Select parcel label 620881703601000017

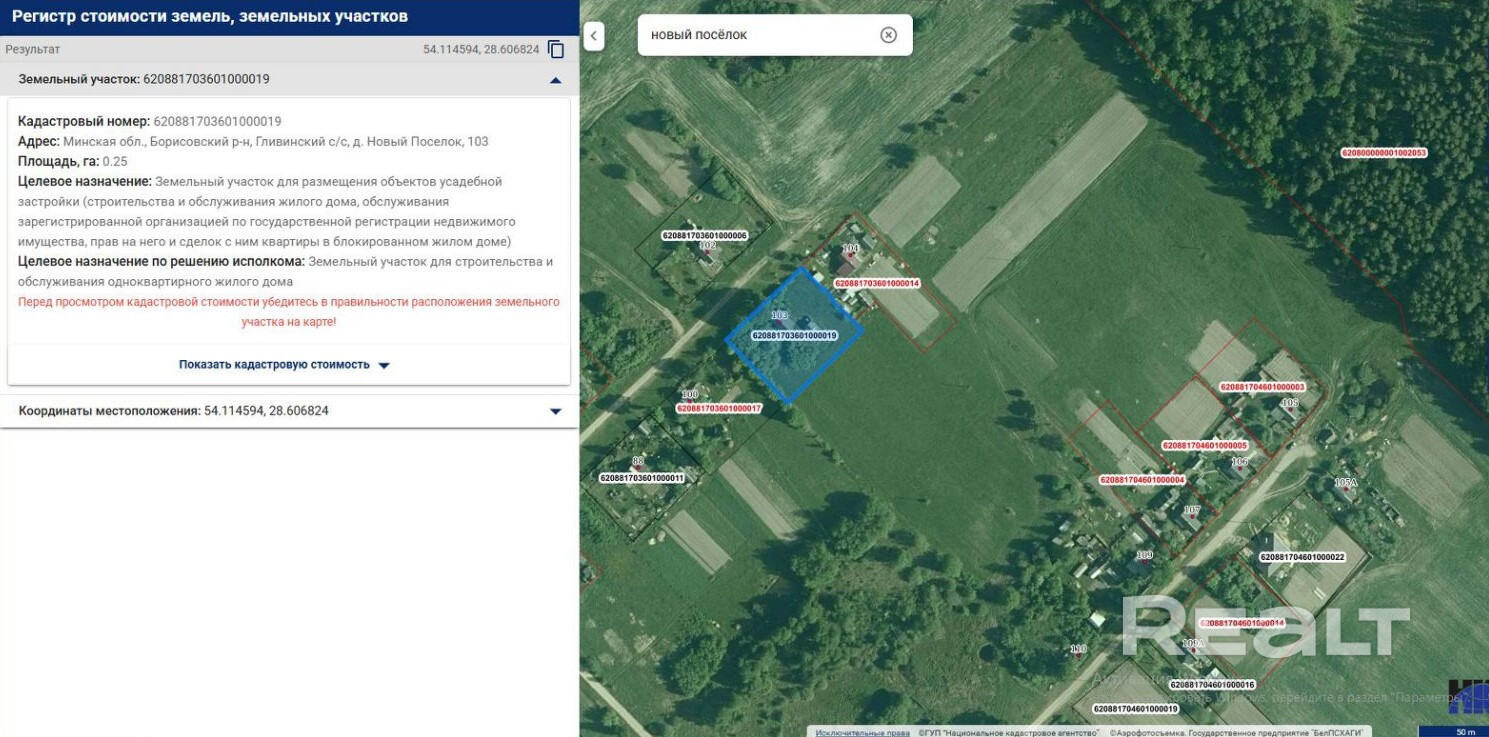click(x=719, y=408)
